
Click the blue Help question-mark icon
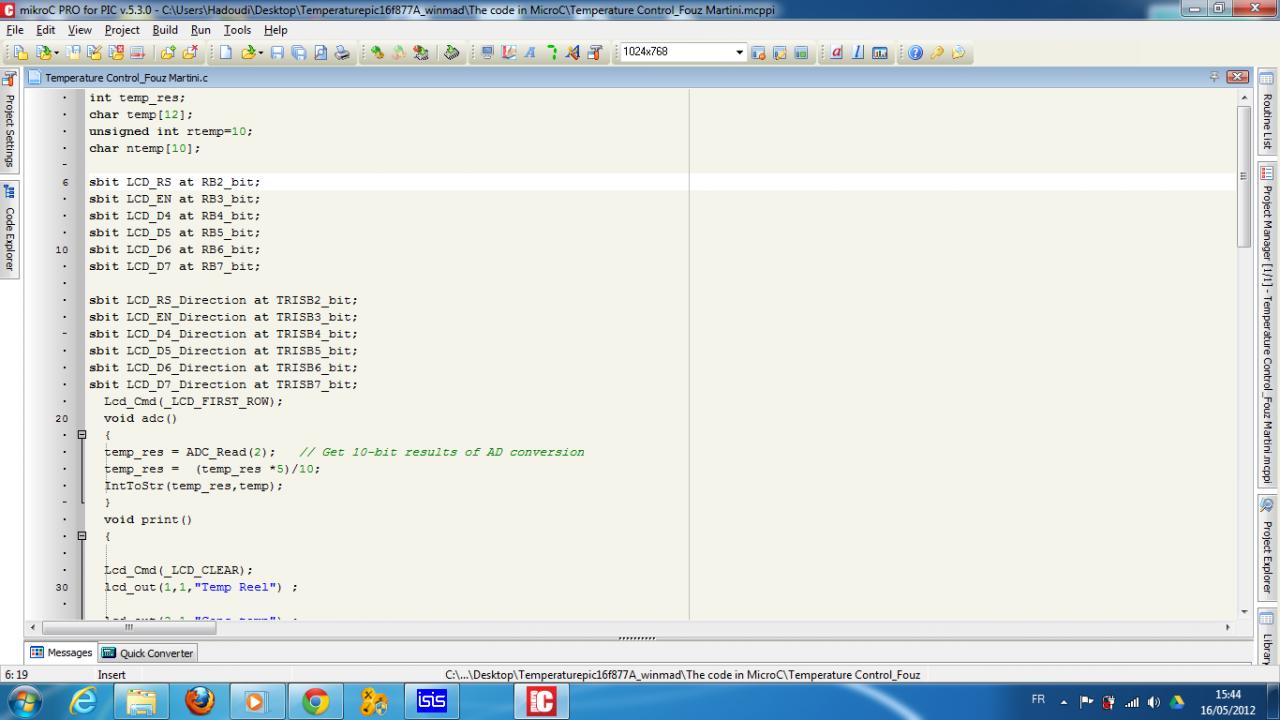(915, 52)
